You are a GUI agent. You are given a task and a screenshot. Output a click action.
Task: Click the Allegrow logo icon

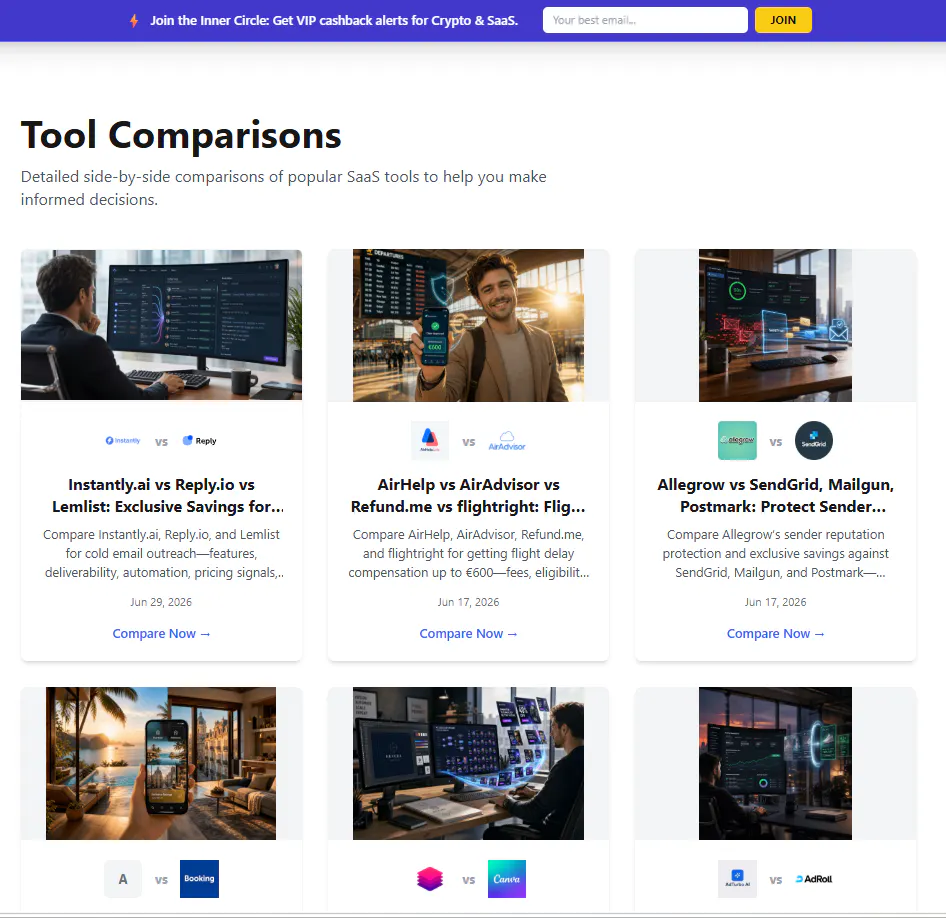point(737,440)
